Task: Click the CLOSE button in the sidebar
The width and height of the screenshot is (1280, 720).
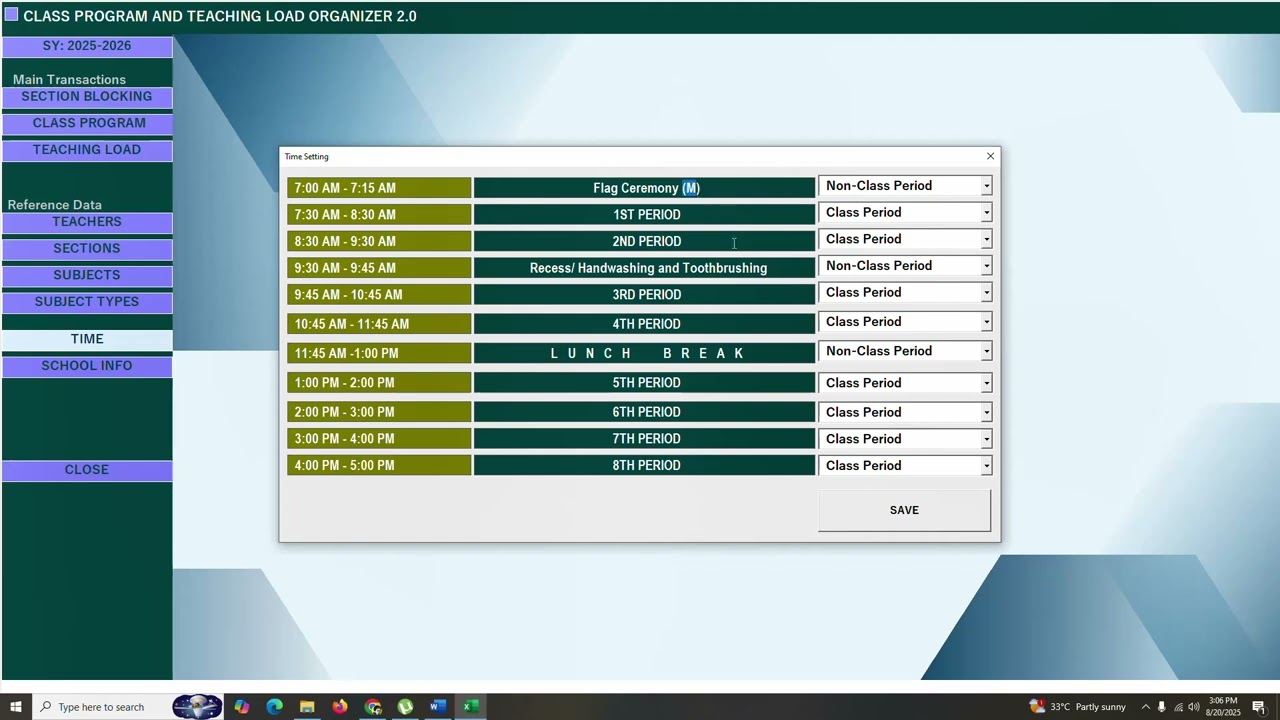Action: tap(87, 470)
